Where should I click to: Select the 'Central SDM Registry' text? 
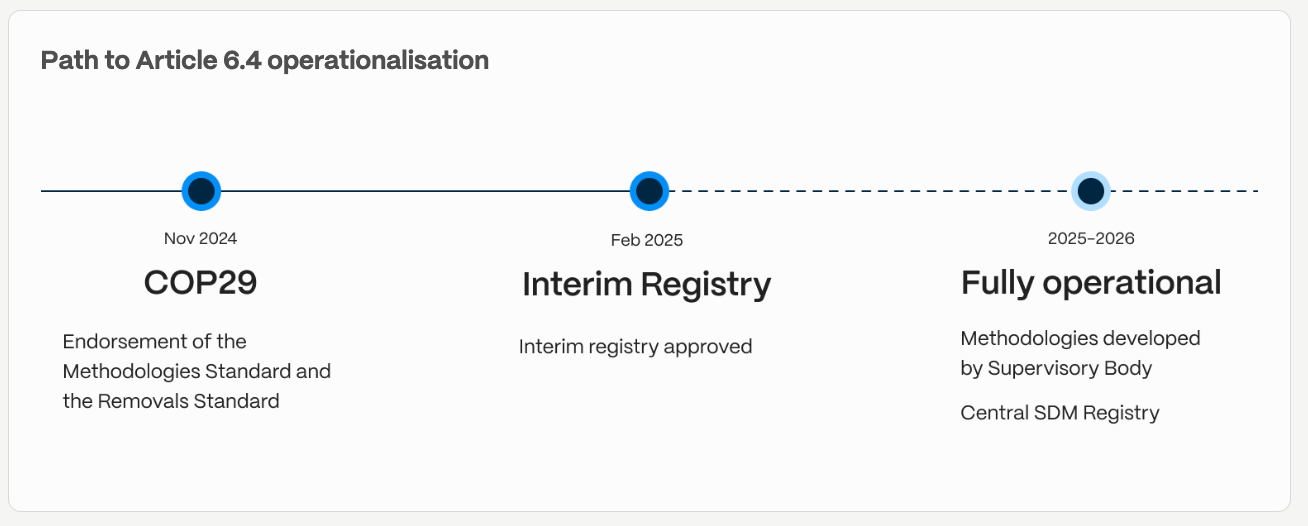coord(1060,413)
